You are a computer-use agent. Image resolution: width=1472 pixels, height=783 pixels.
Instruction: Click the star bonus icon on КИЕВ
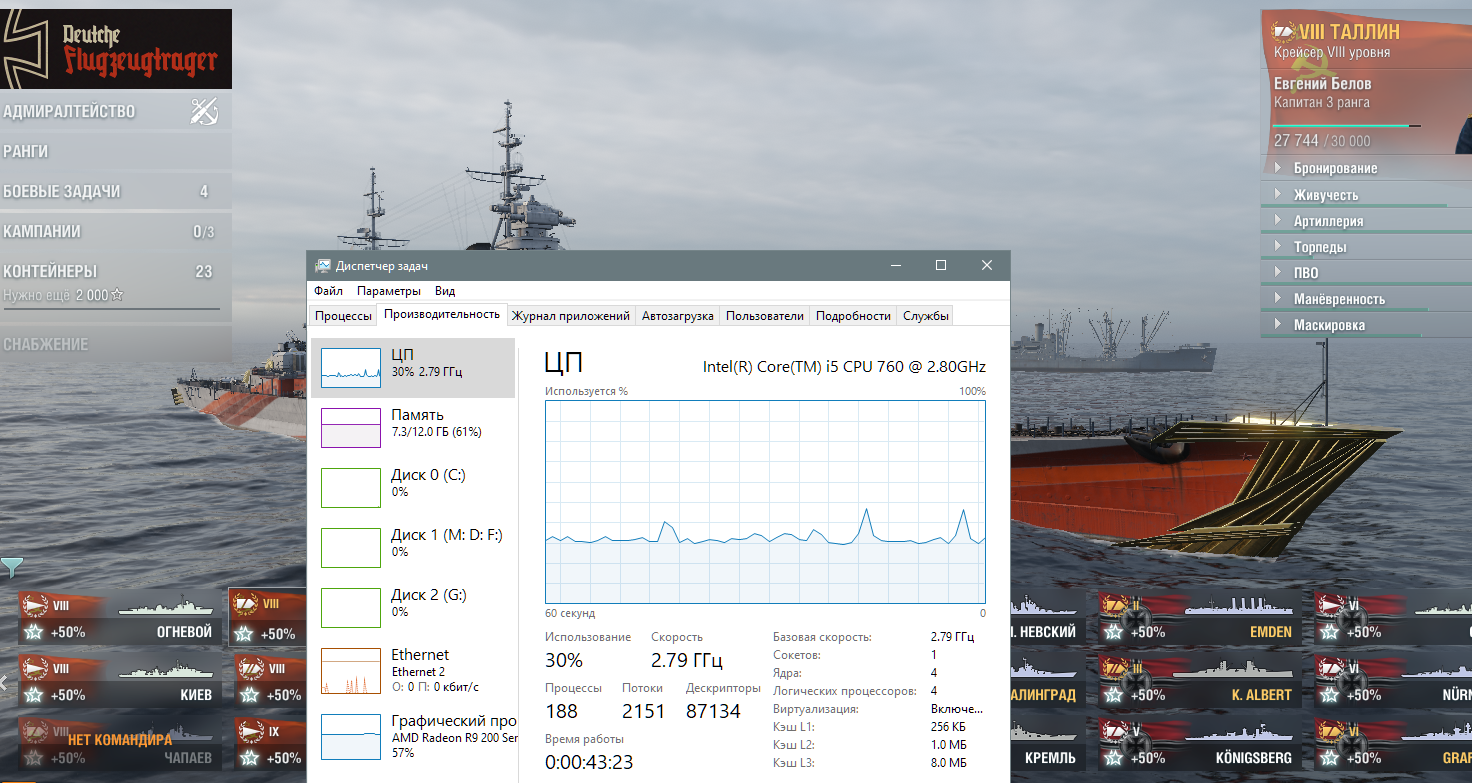[x=34, y=694]
